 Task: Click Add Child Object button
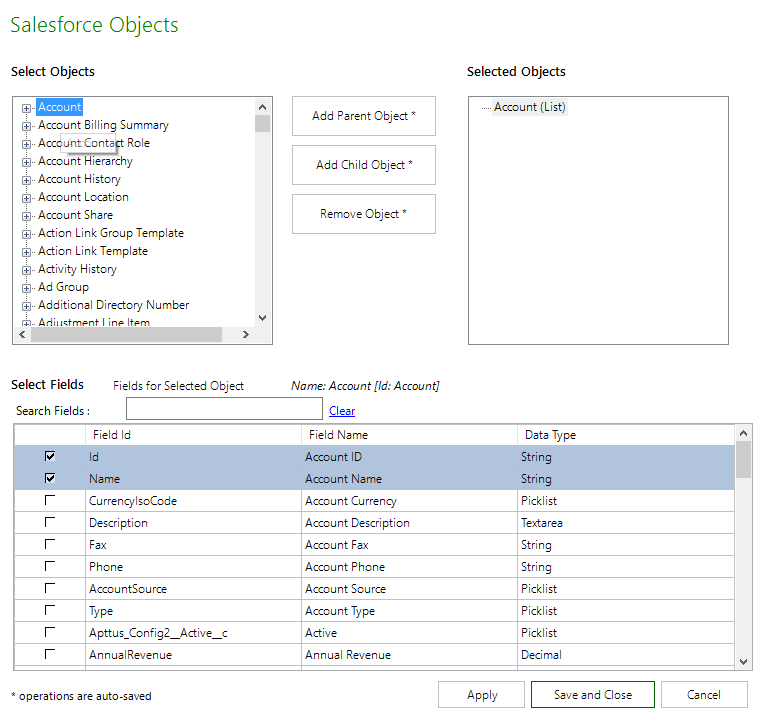(364, 165)
